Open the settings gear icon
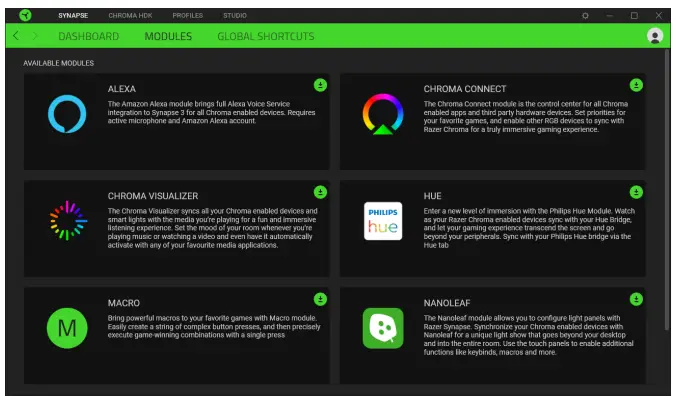Screen dimensions: 677x405 (585, 16)
